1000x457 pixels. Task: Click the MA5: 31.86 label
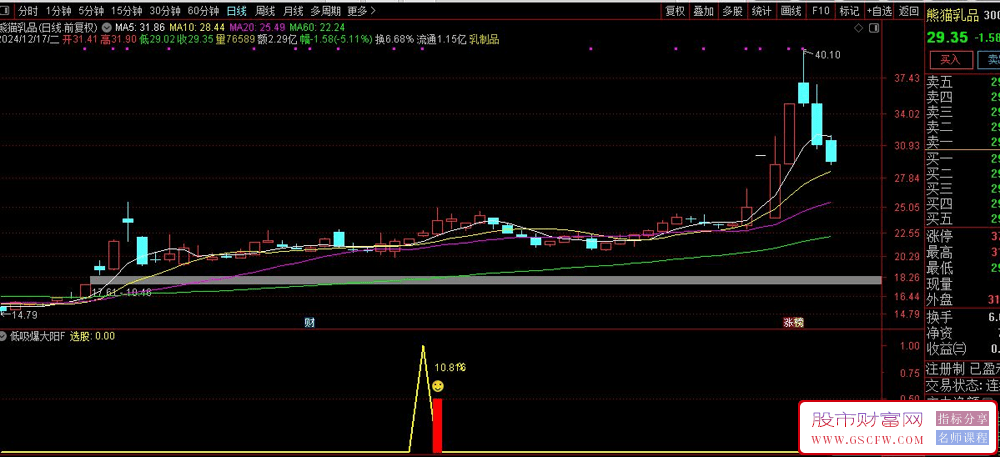(140, 27)
